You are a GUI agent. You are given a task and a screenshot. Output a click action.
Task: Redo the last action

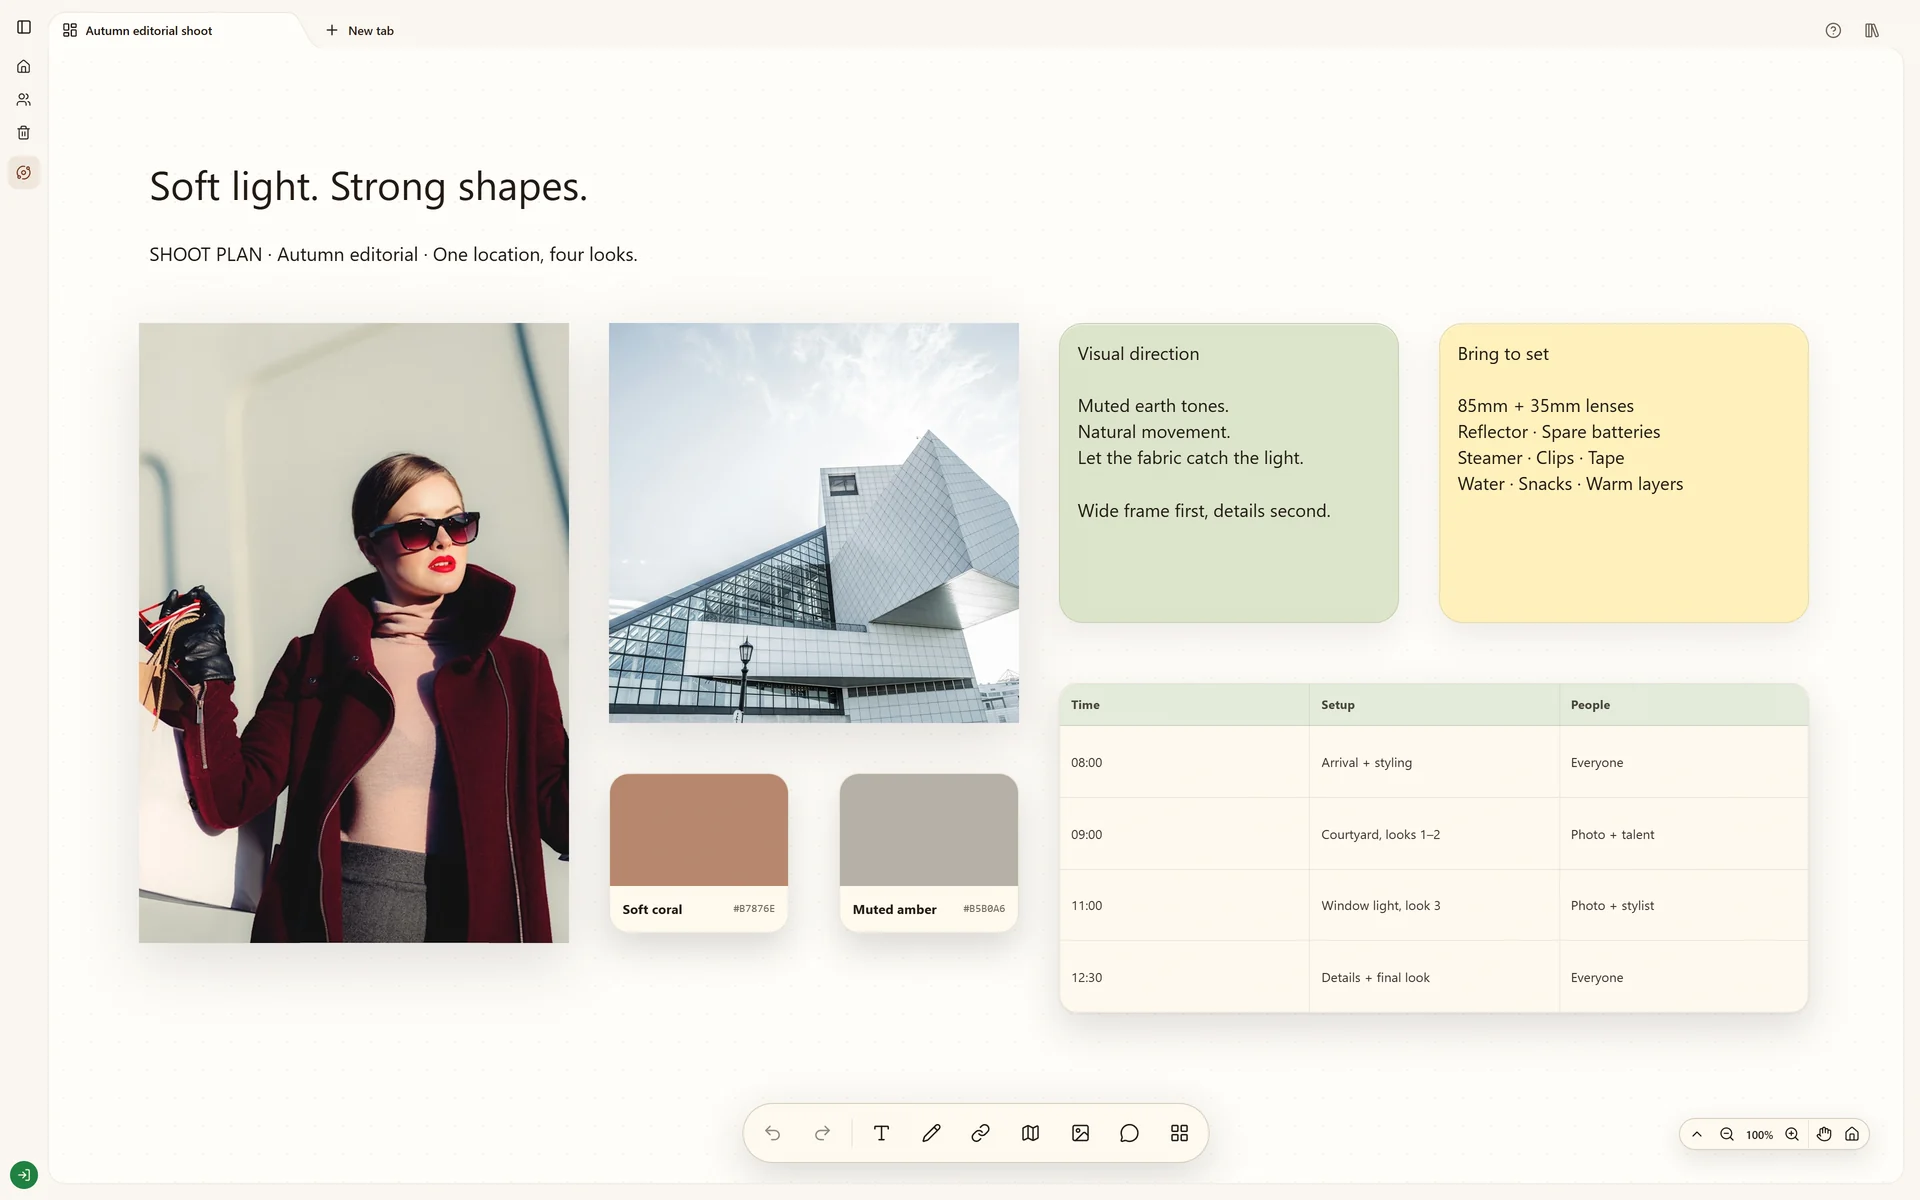(x=822, y=1133)
